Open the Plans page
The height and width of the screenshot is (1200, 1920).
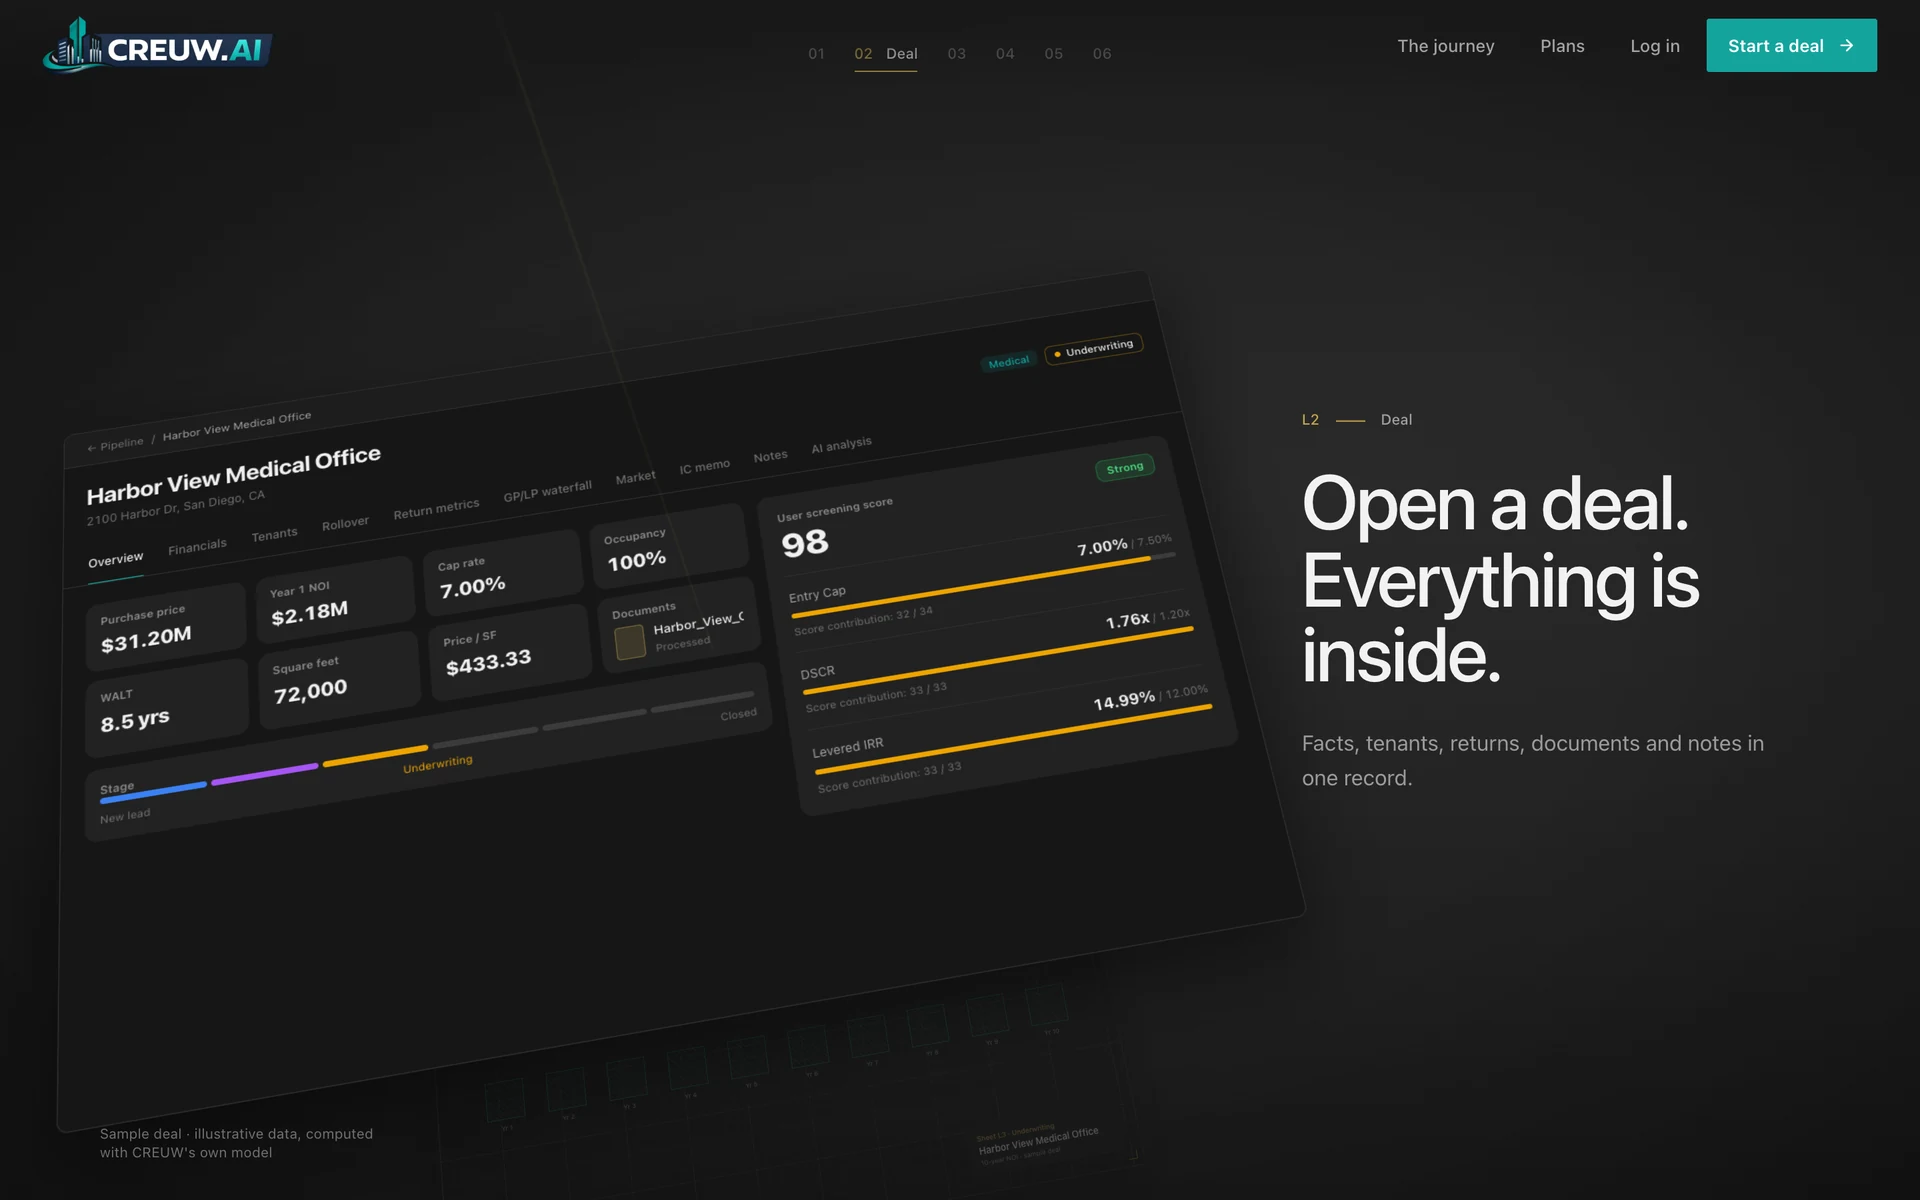1562,46
